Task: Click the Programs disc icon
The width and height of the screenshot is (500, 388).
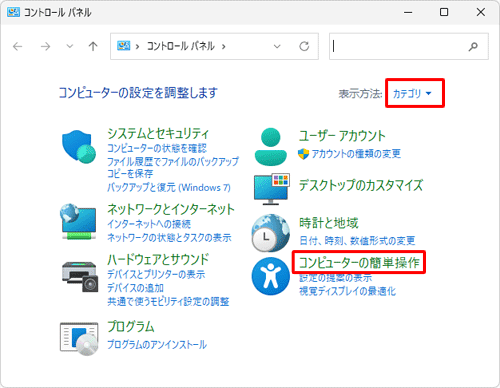Action: 79,339
